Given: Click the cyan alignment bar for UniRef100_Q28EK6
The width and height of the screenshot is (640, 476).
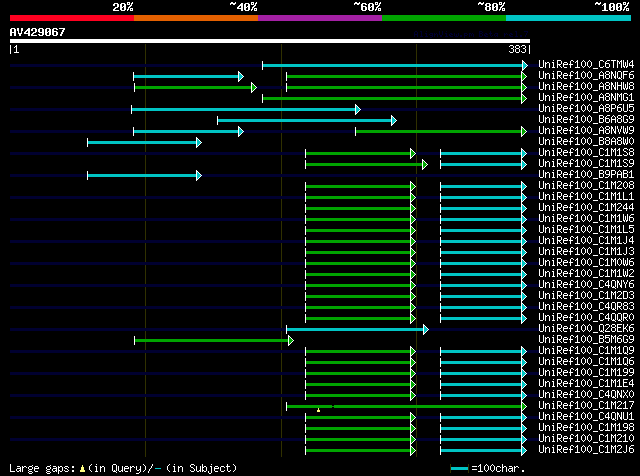Looking at the screenshot, I should click(356, 329).
